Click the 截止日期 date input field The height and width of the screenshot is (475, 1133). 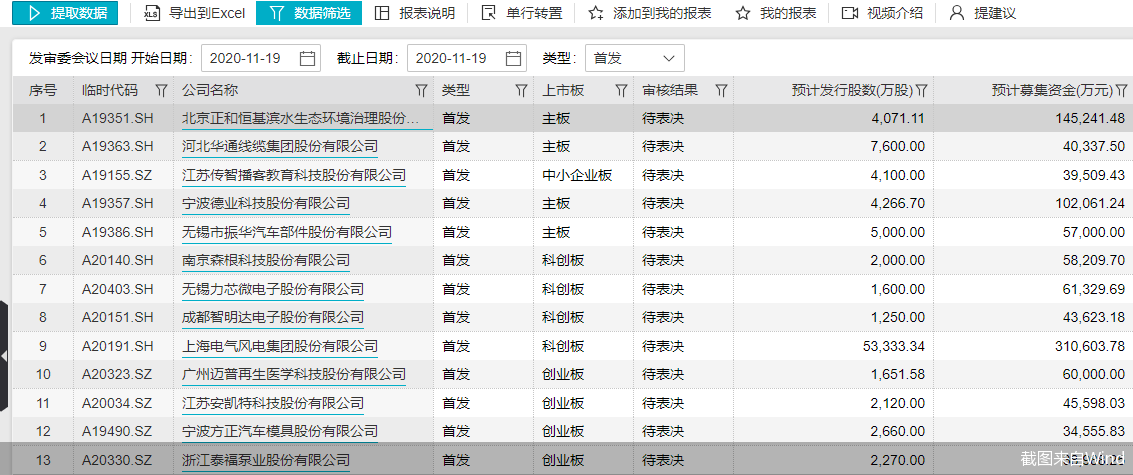(467, 59)
